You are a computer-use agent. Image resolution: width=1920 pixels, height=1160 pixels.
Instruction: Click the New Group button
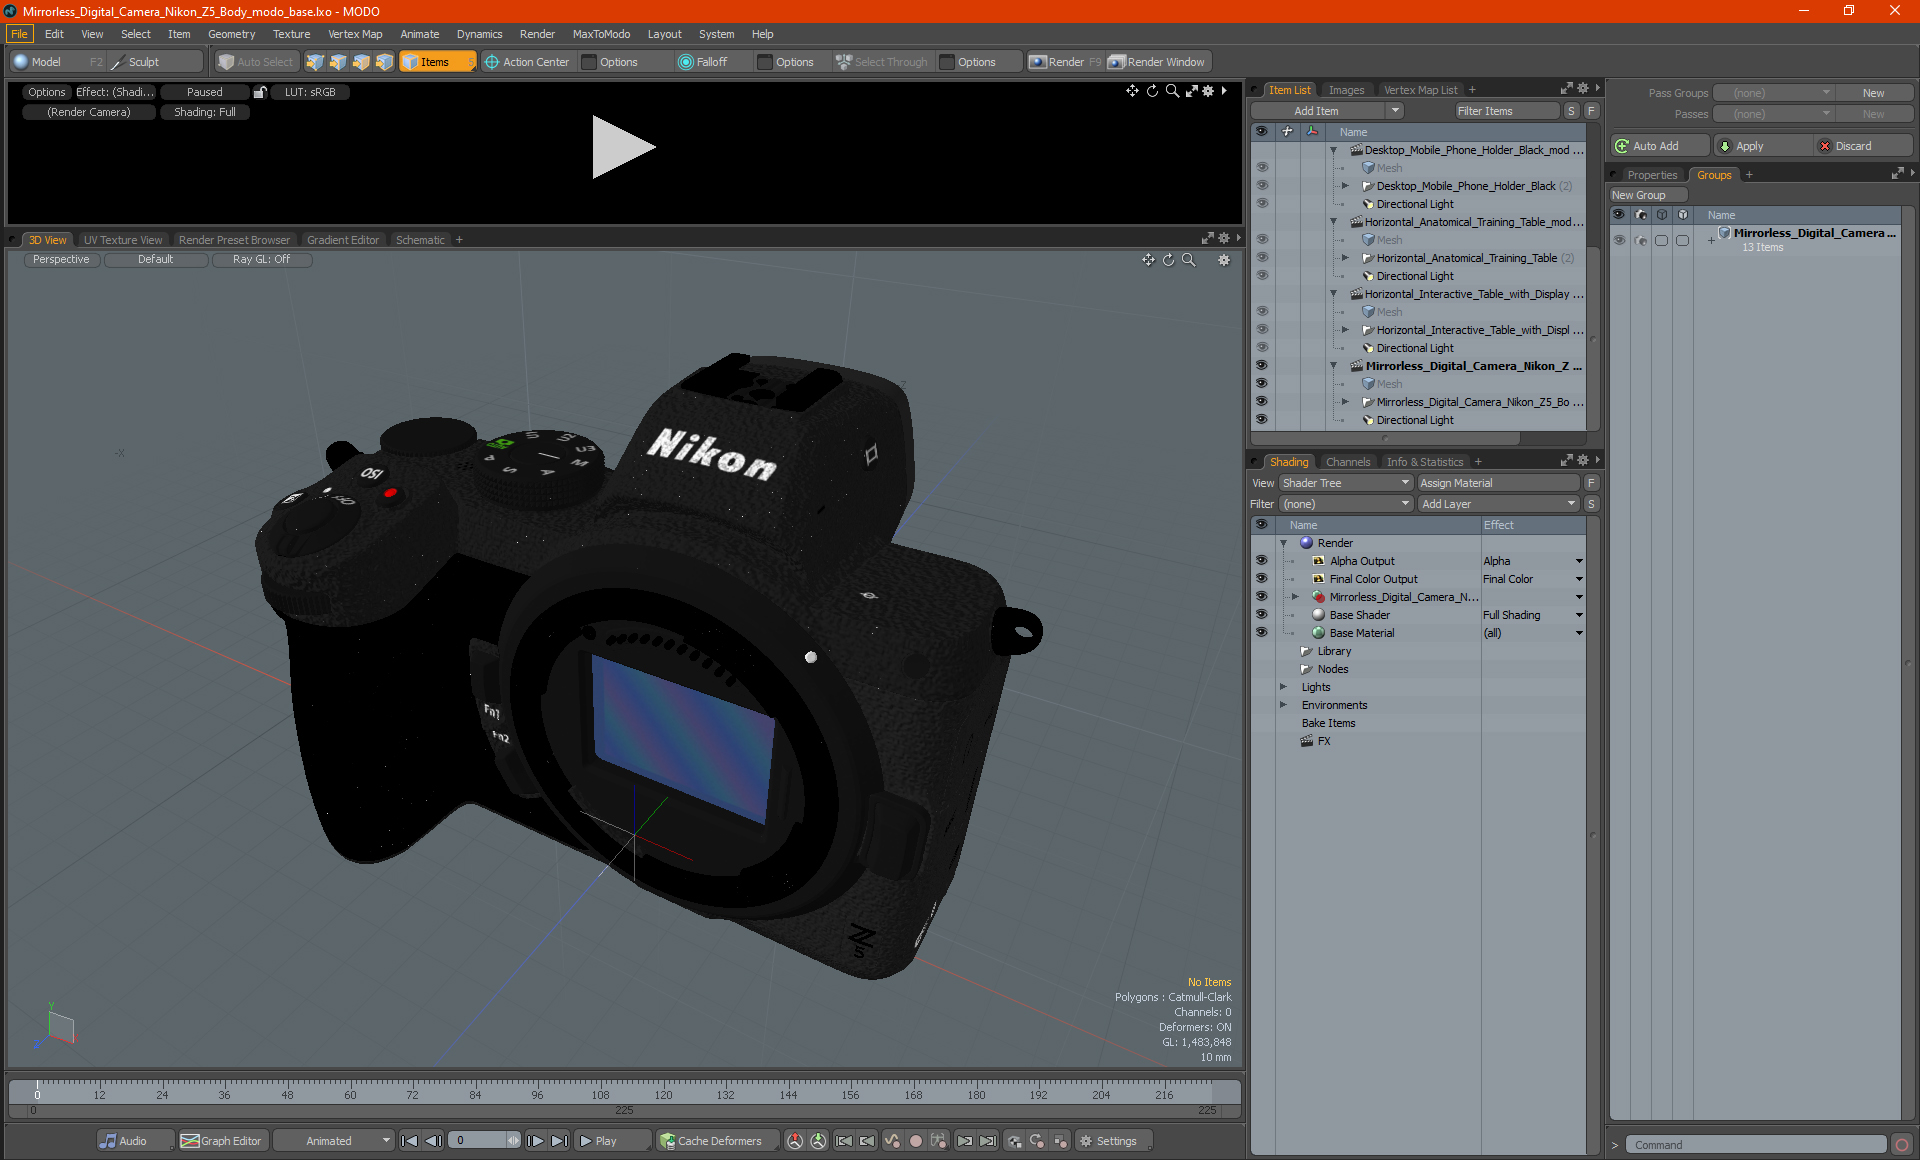(x=1647, y=195)
